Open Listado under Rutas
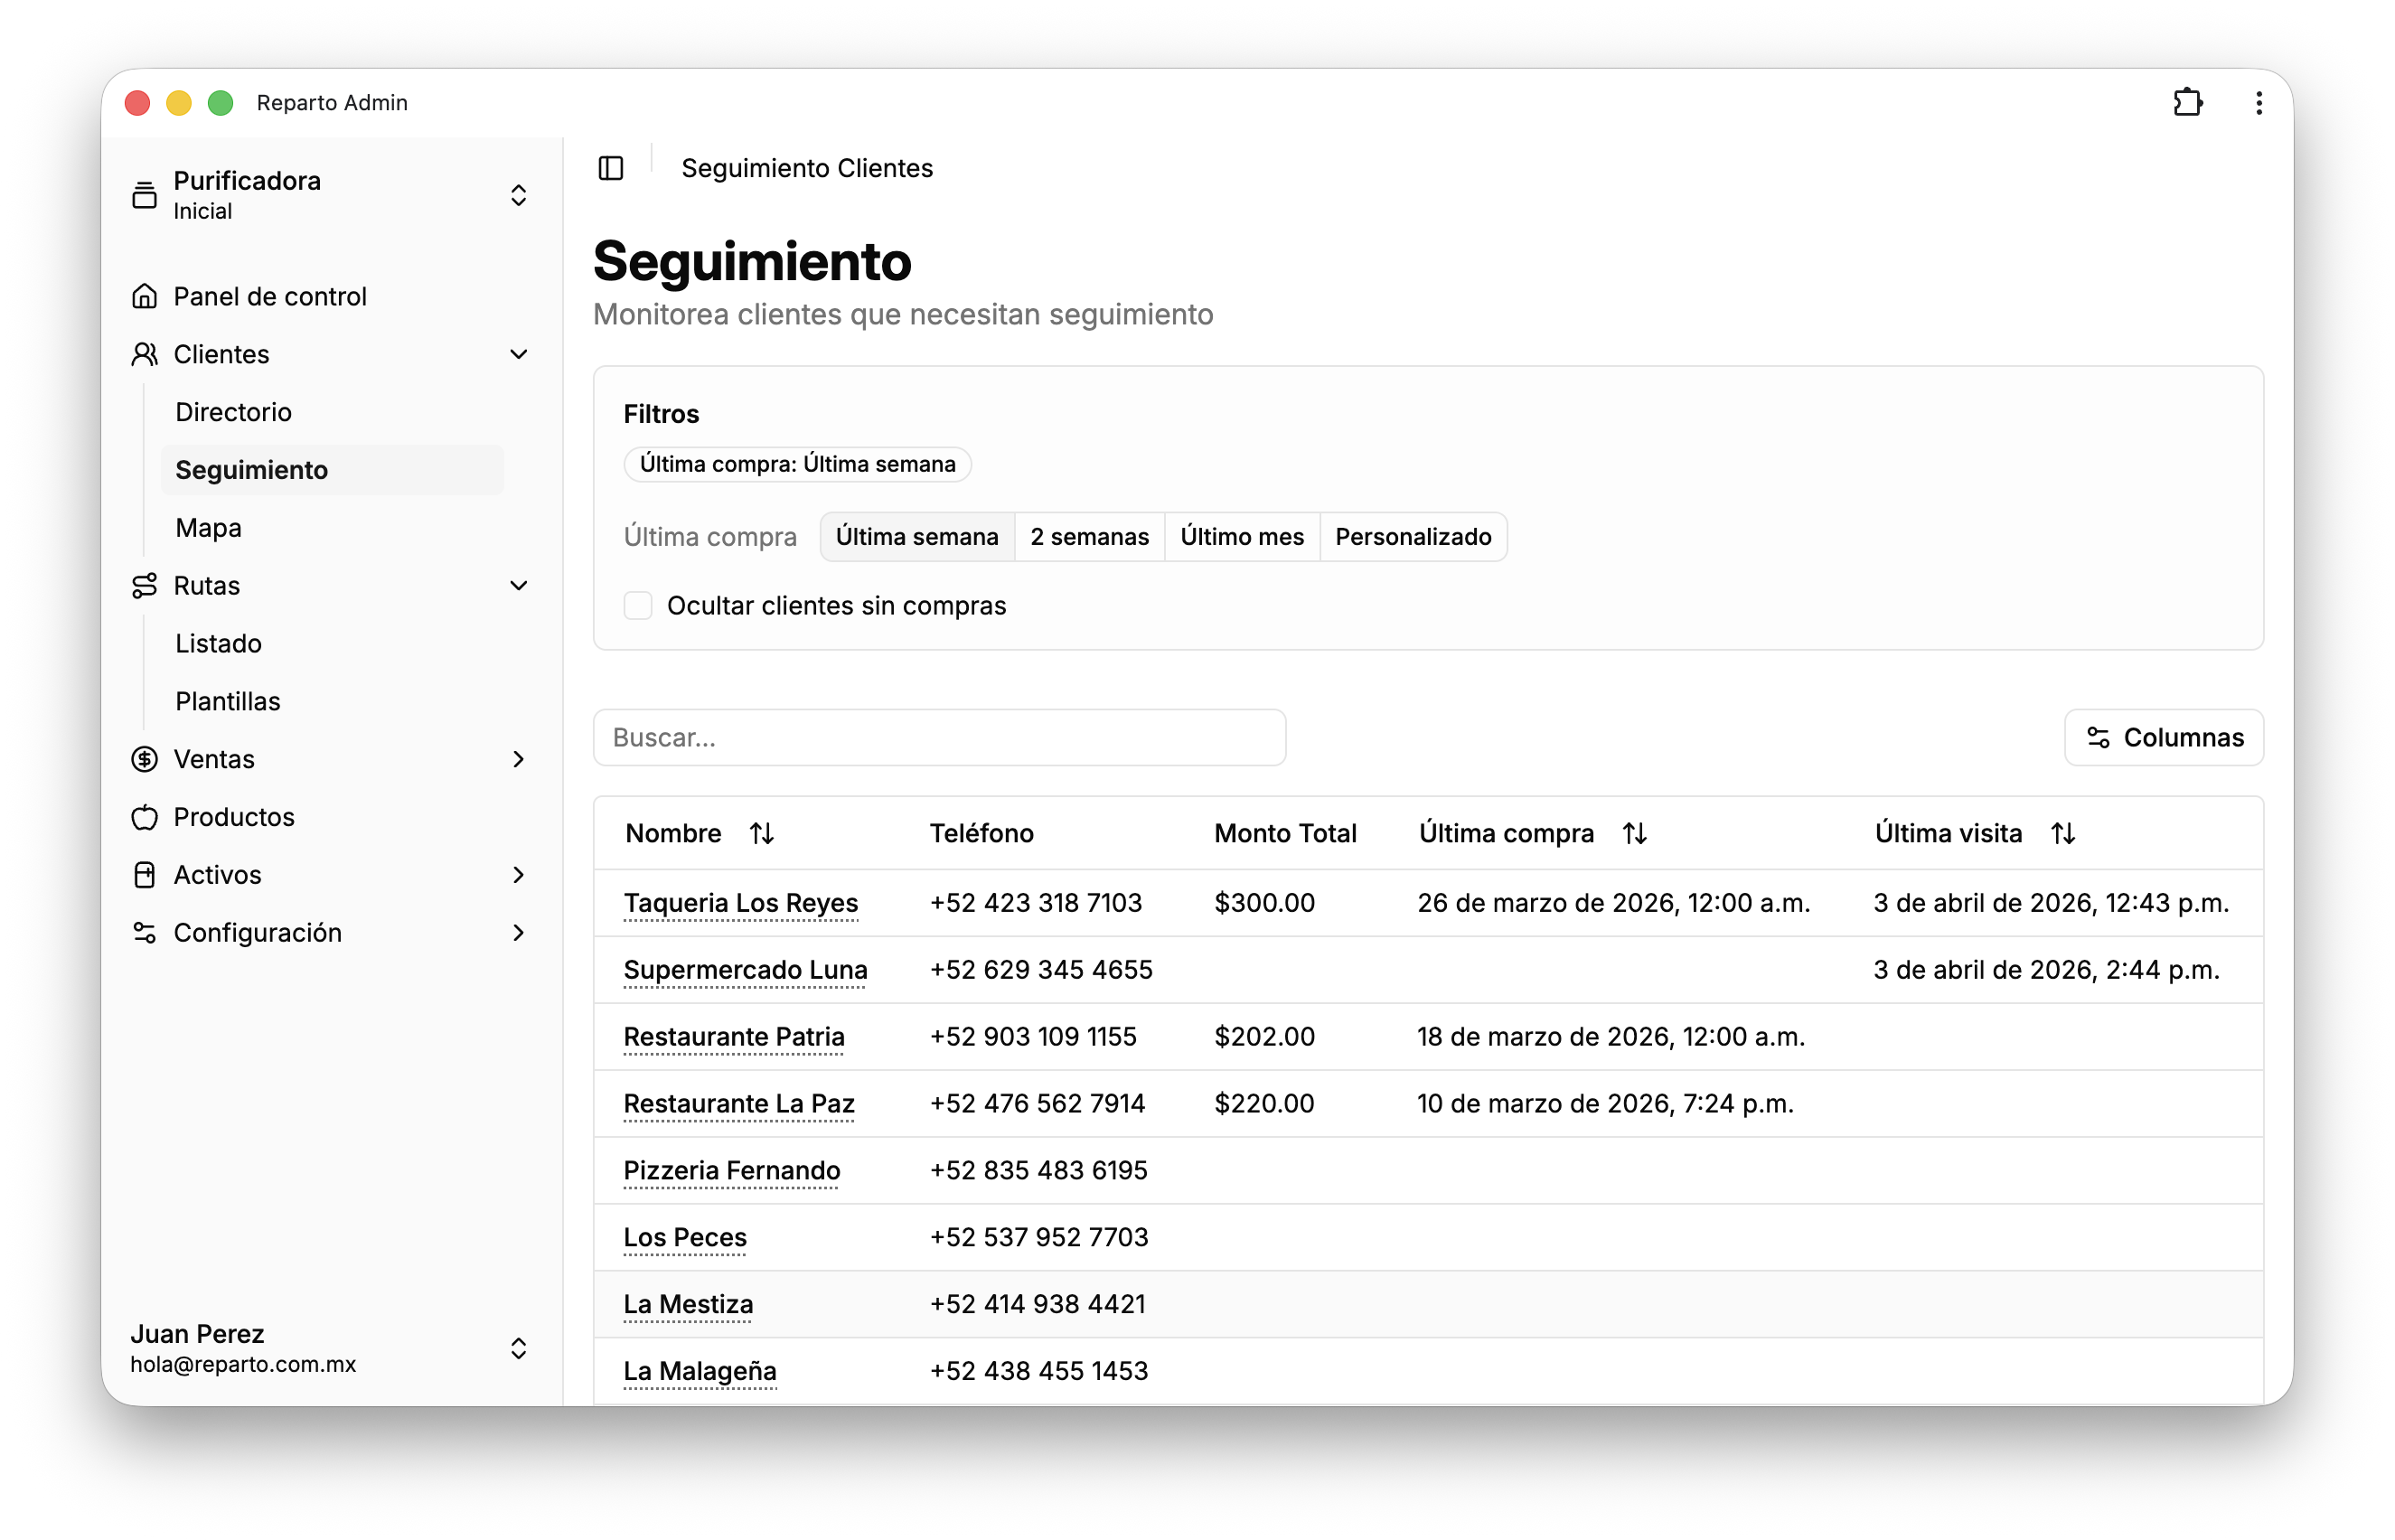The image size is (2395, 1540). click(218, 643)
